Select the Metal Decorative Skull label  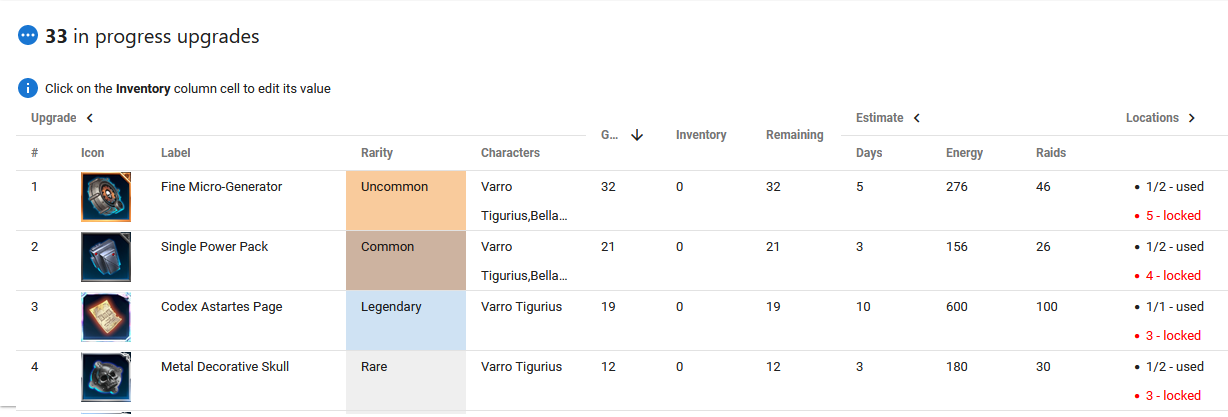tap(225, 367)
